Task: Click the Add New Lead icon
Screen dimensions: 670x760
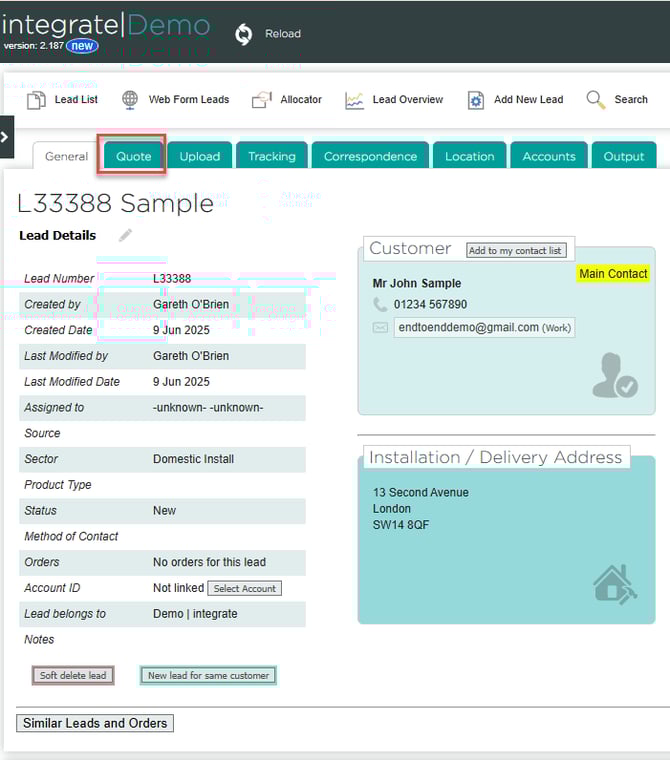Action: pos(476,100)
